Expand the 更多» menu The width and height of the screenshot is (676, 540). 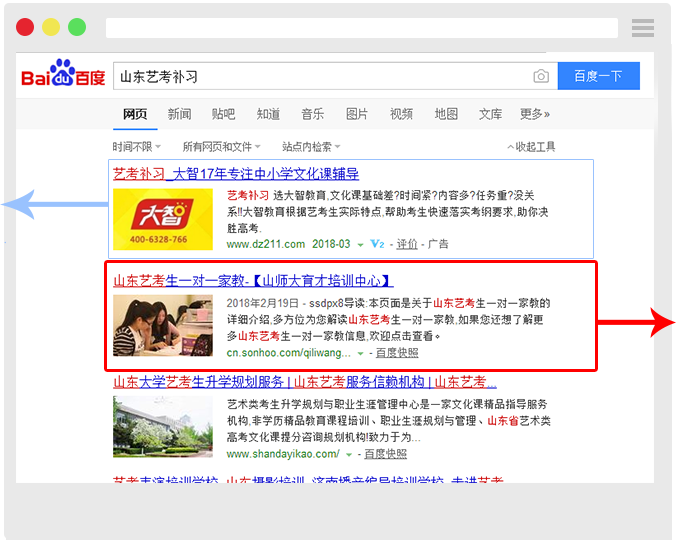(535, 114)
